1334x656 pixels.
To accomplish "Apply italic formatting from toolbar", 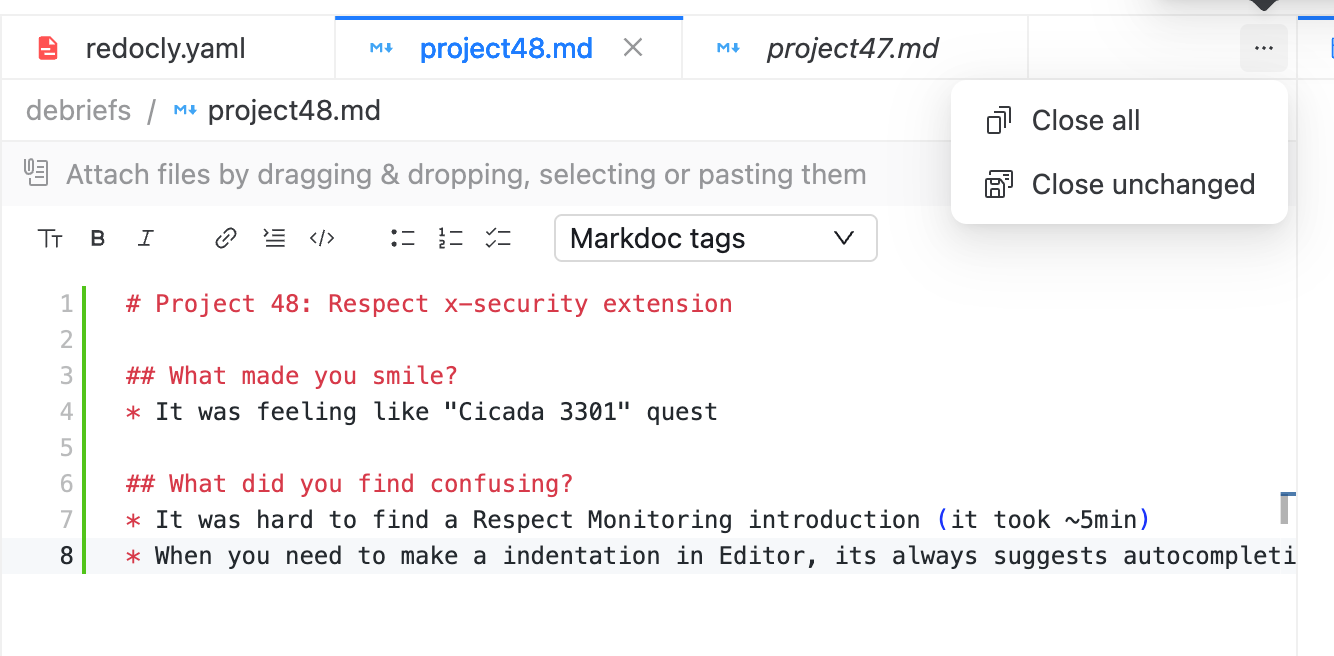I will [146, 239].
